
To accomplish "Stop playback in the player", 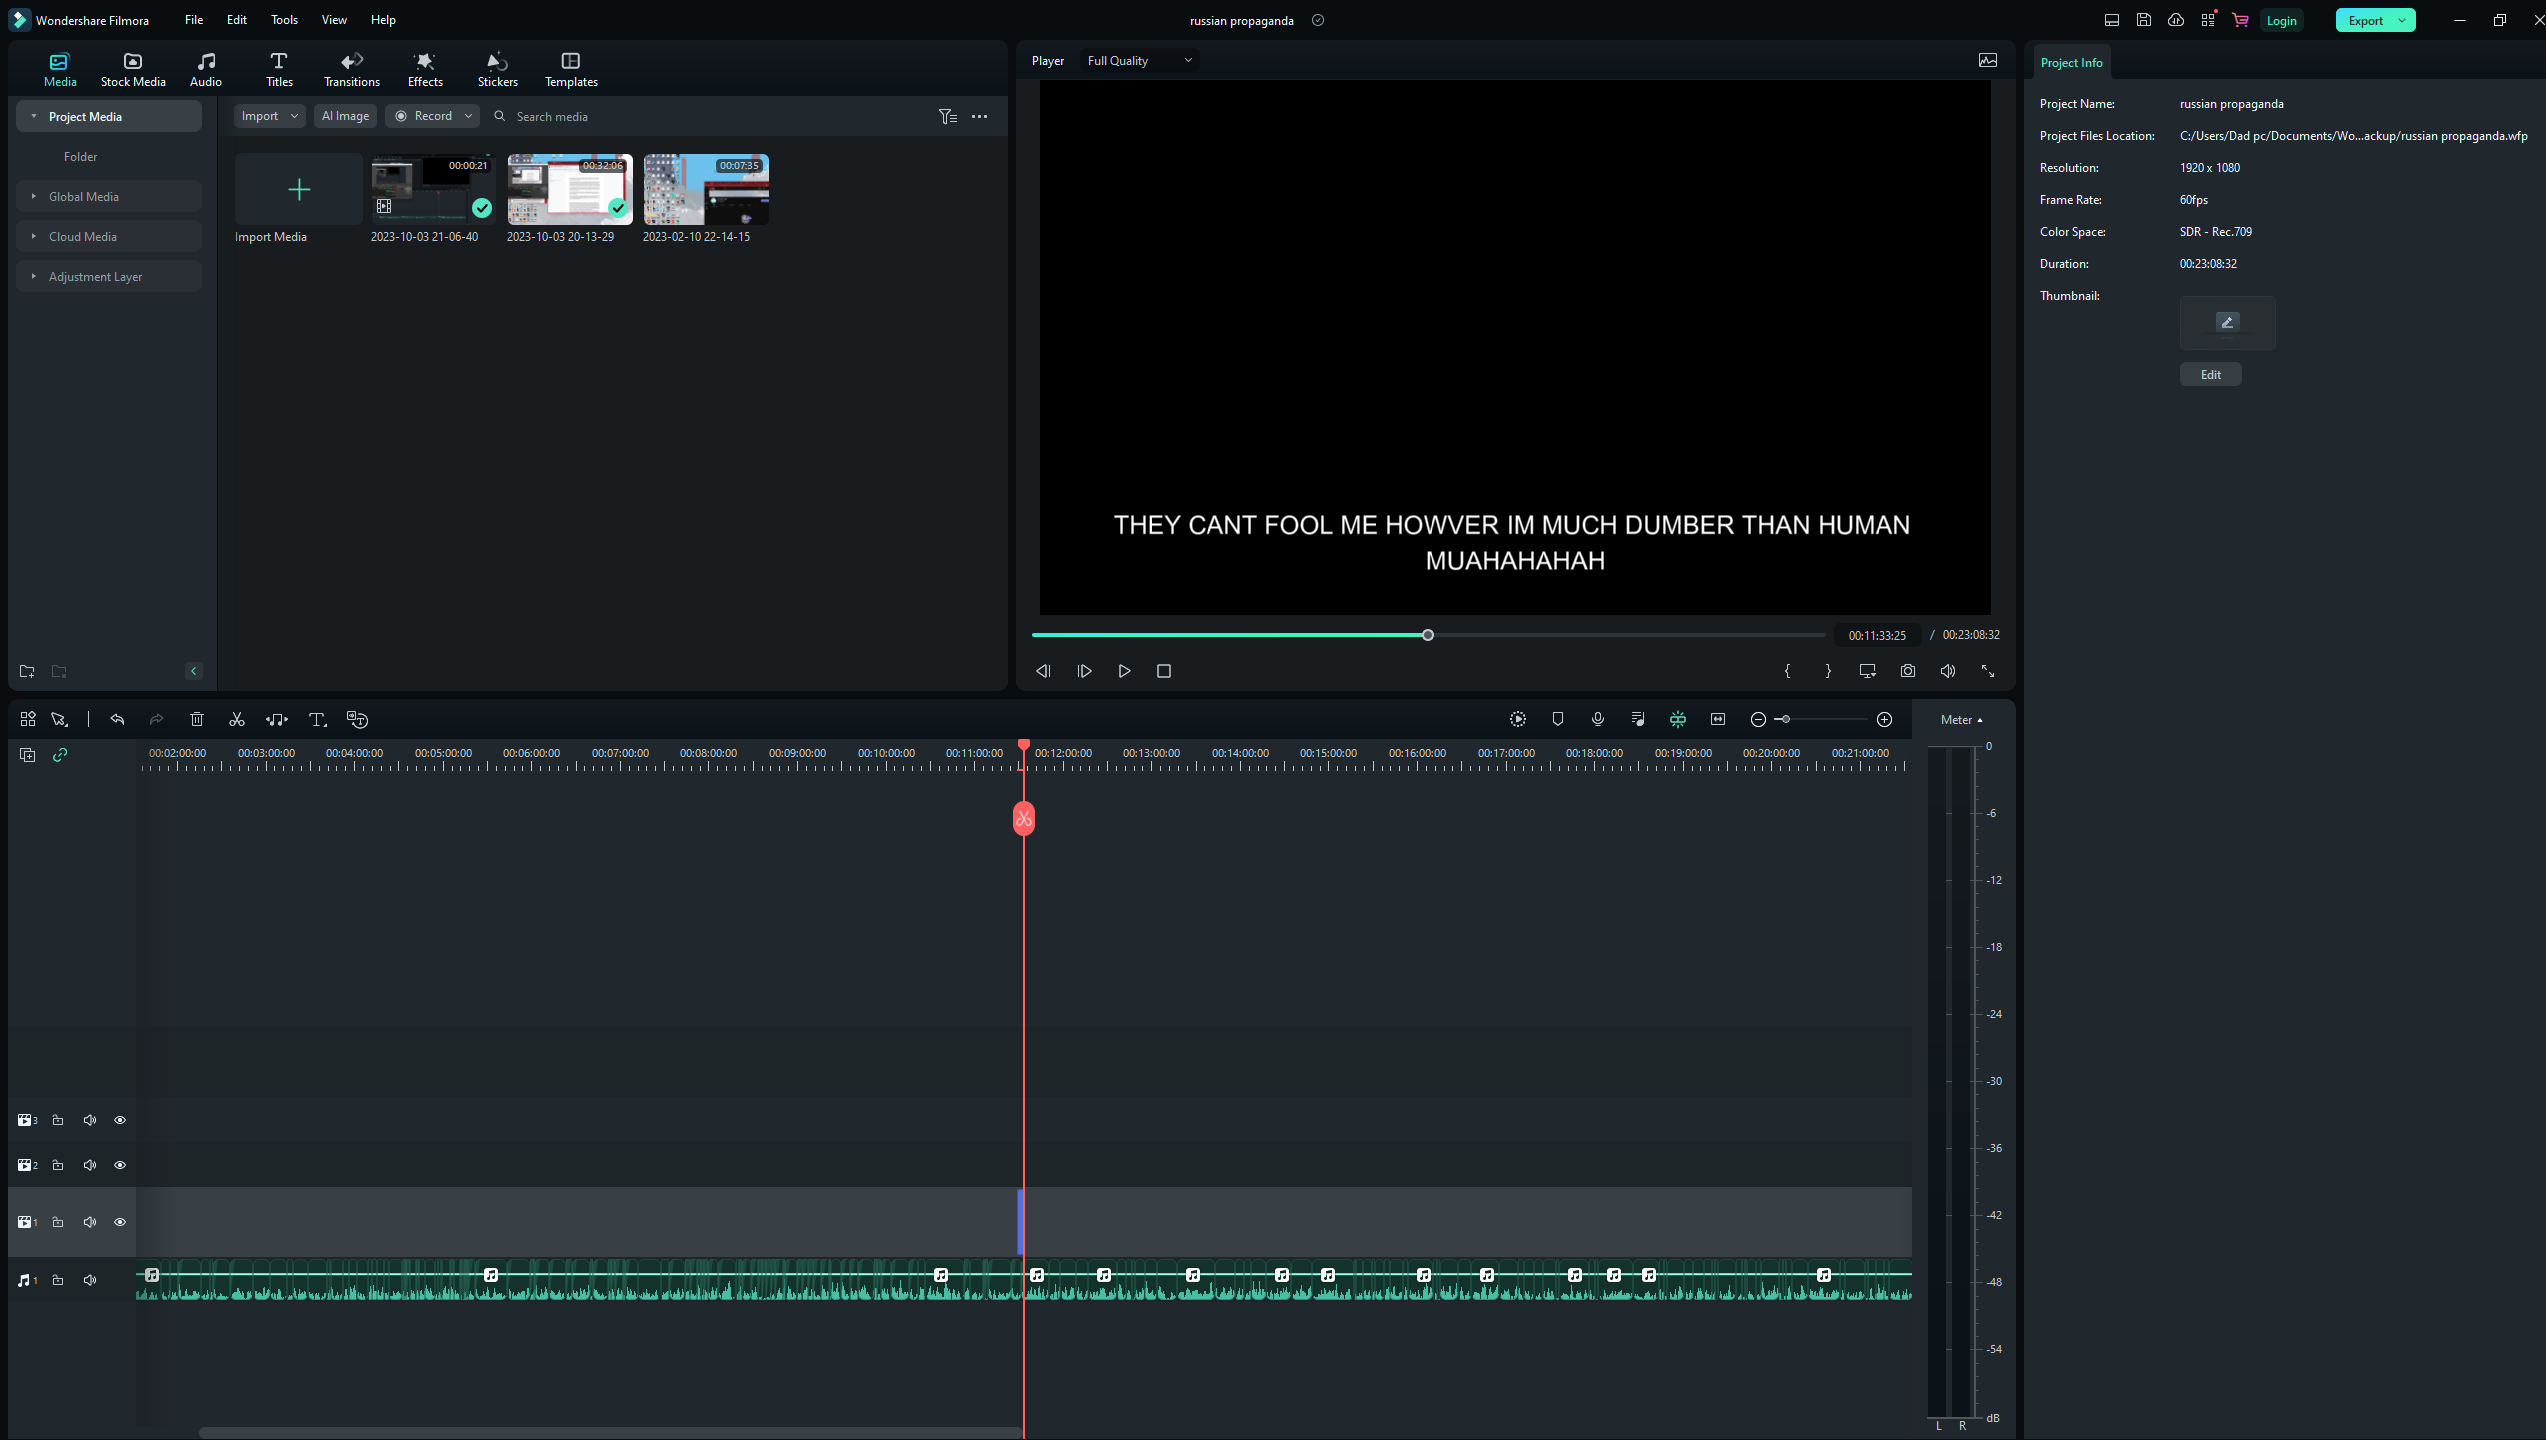I will coord(1164,671).
